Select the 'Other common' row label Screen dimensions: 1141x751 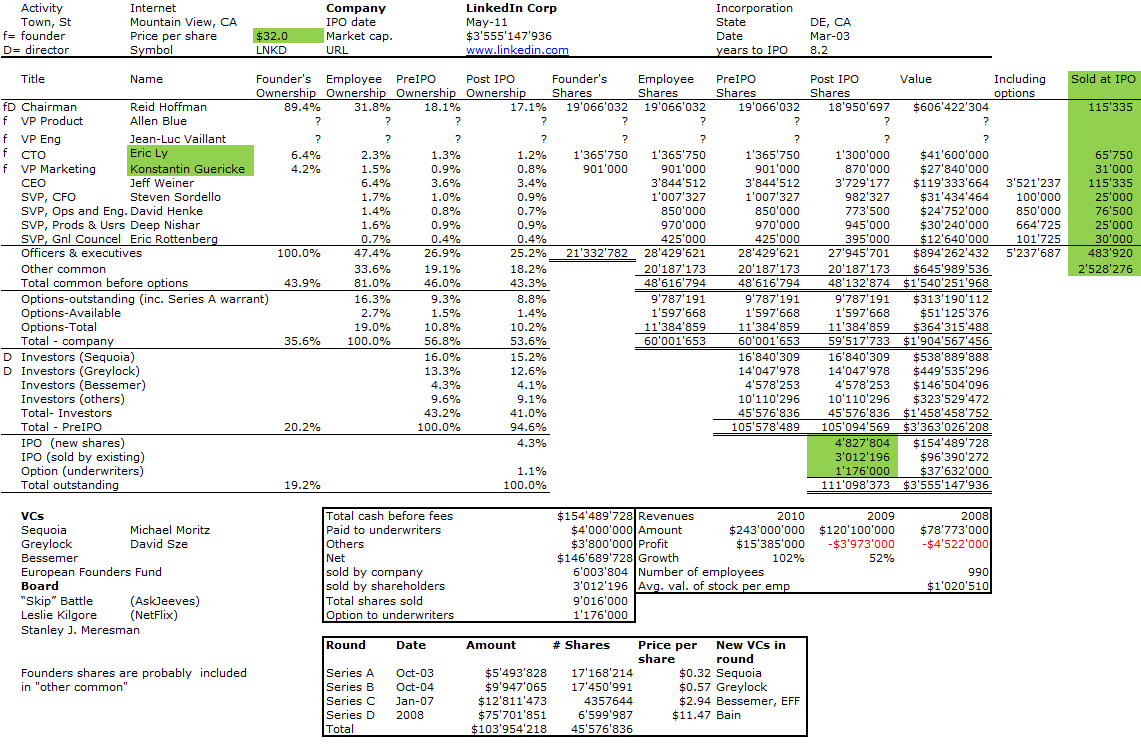pos(63,269)
